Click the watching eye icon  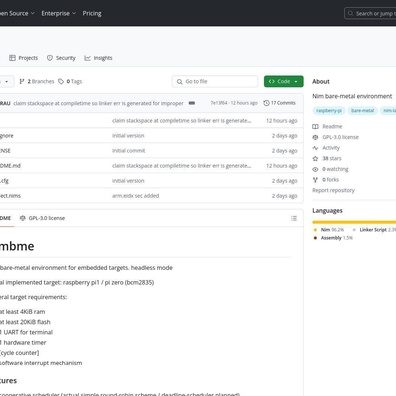[315, 169]
